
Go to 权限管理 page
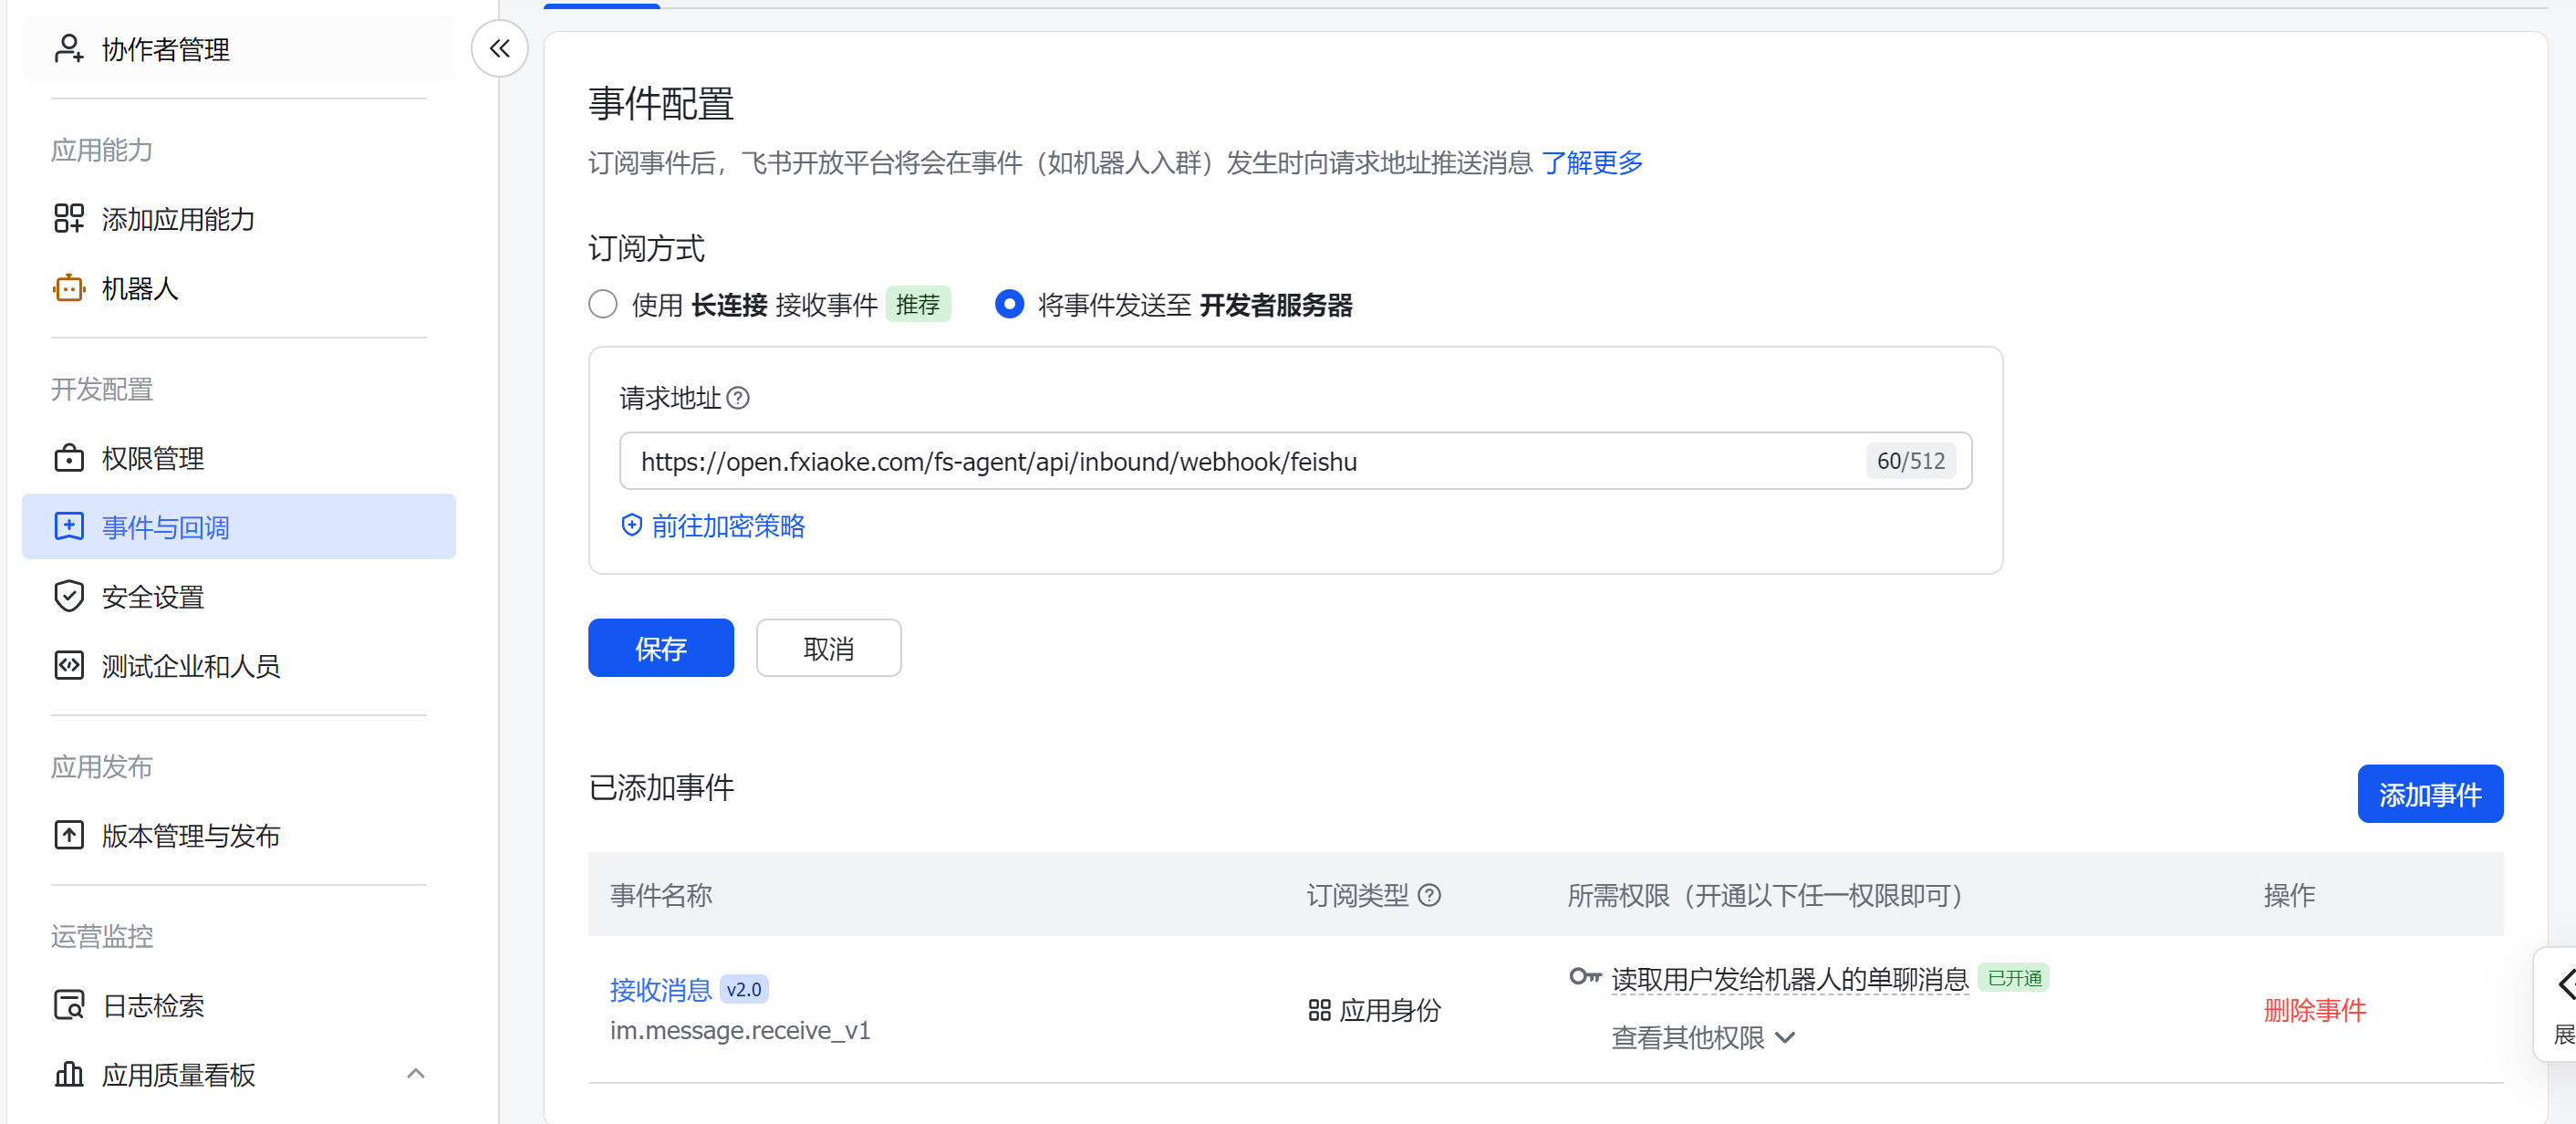pyautogui.click(x=238, y=458)
